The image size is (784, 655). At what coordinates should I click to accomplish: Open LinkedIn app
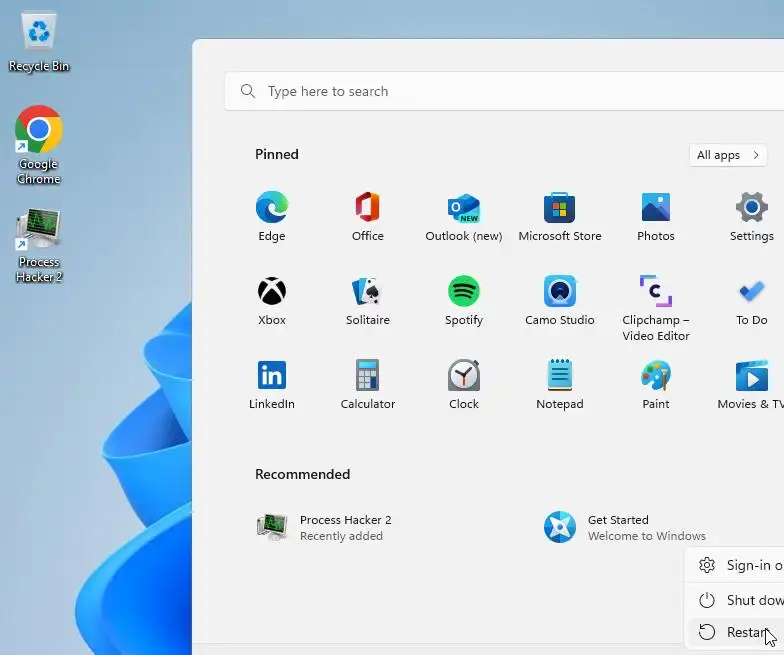(272, 384)
